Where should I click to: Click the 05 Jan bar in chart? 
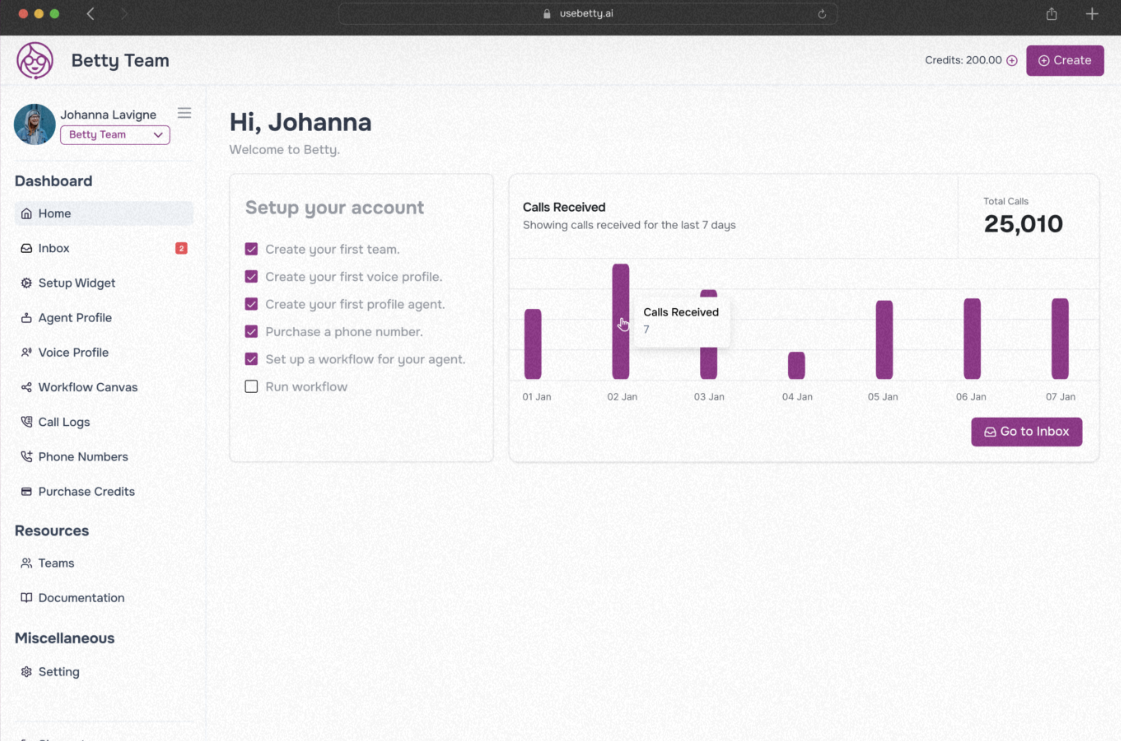(884, 340)
